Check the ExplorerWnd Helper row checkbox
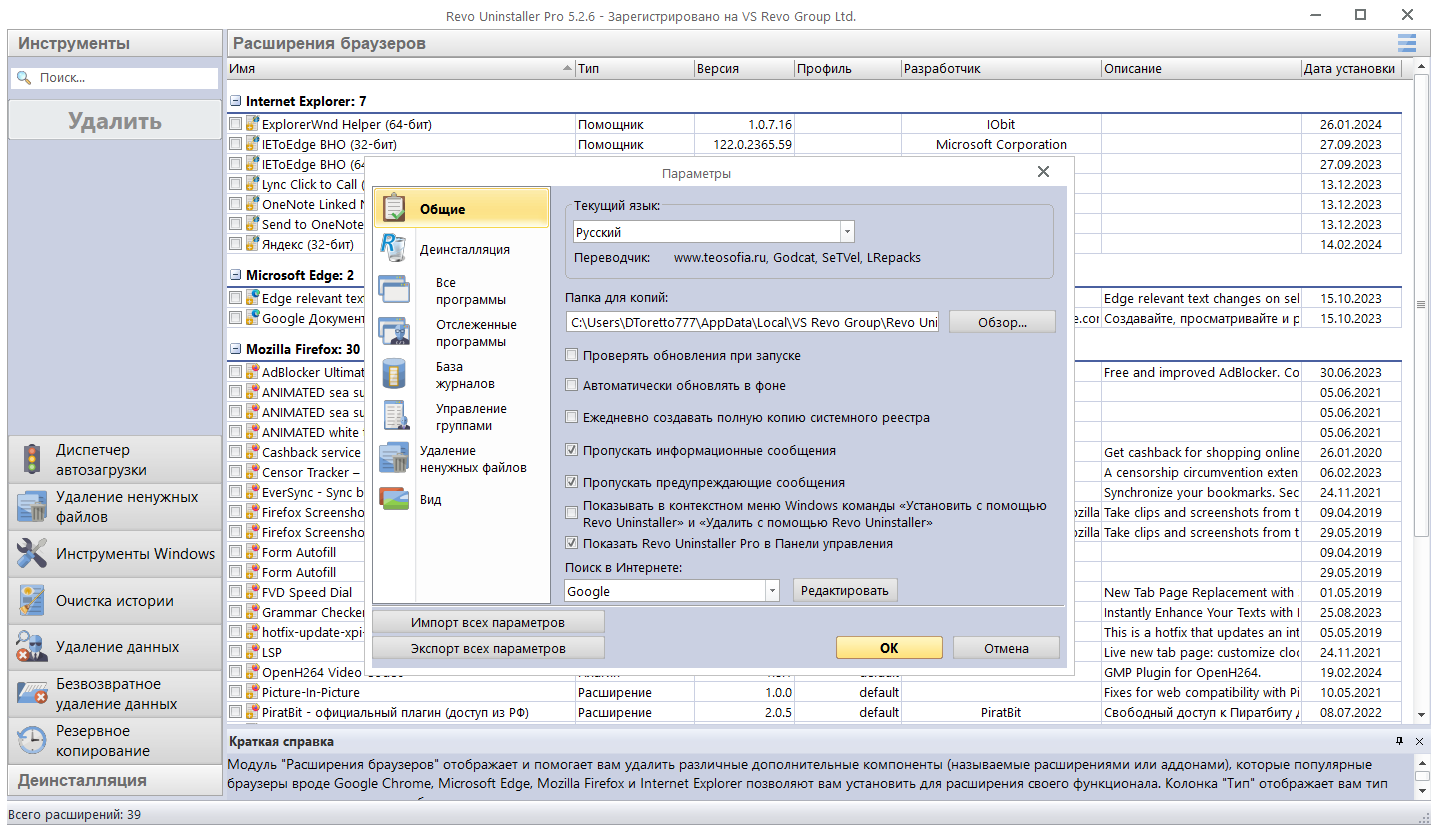Viewport: 1438px width, 832px height. pos(235,124)
